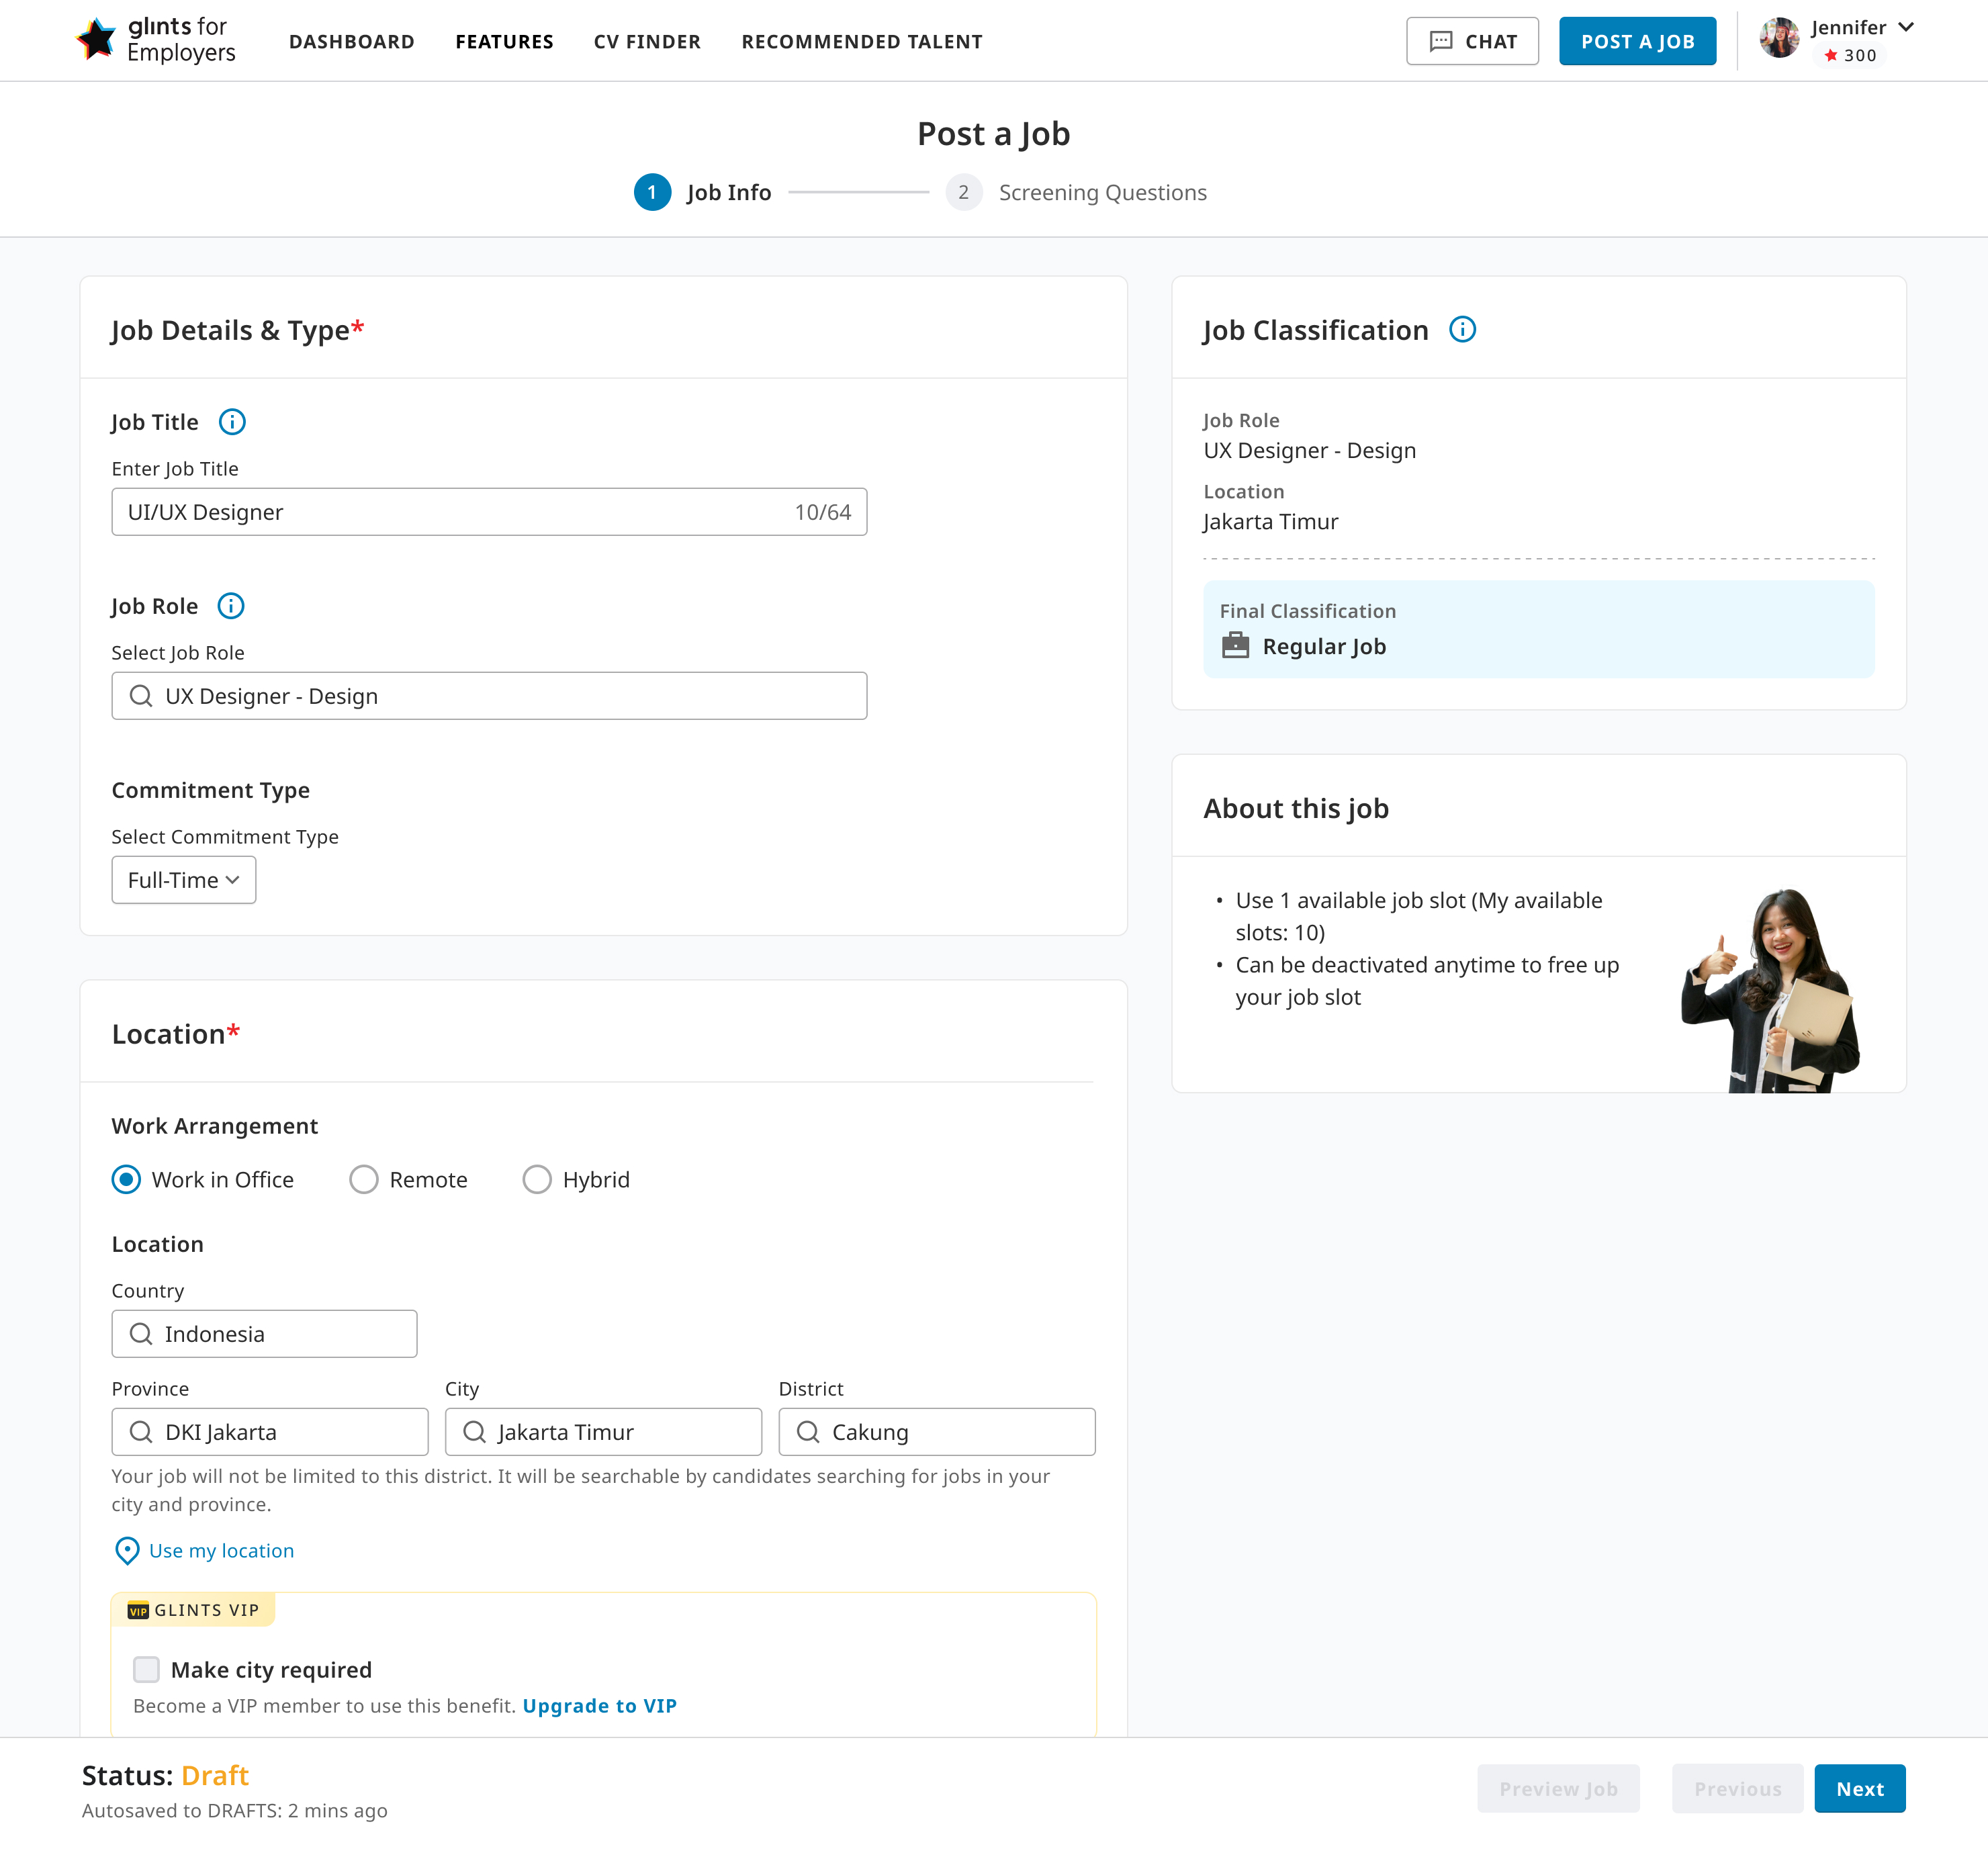Click the Job Role info icon
Viewport: 1988px width, 1859px height.
tap(231, 606)
